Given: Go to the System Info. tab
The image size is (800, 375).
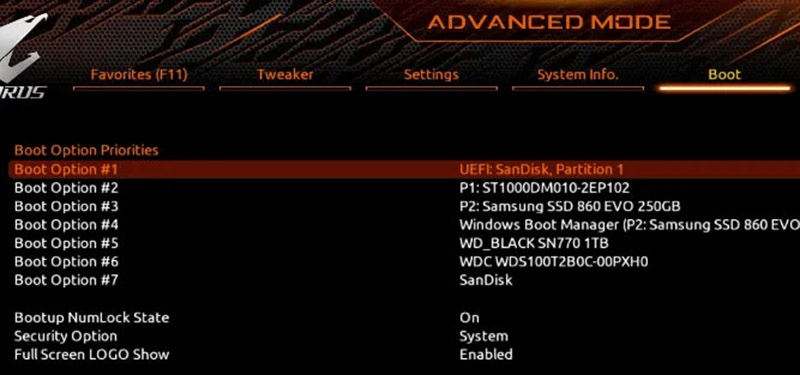Looking at the screenshot, I should click(578, 75).
